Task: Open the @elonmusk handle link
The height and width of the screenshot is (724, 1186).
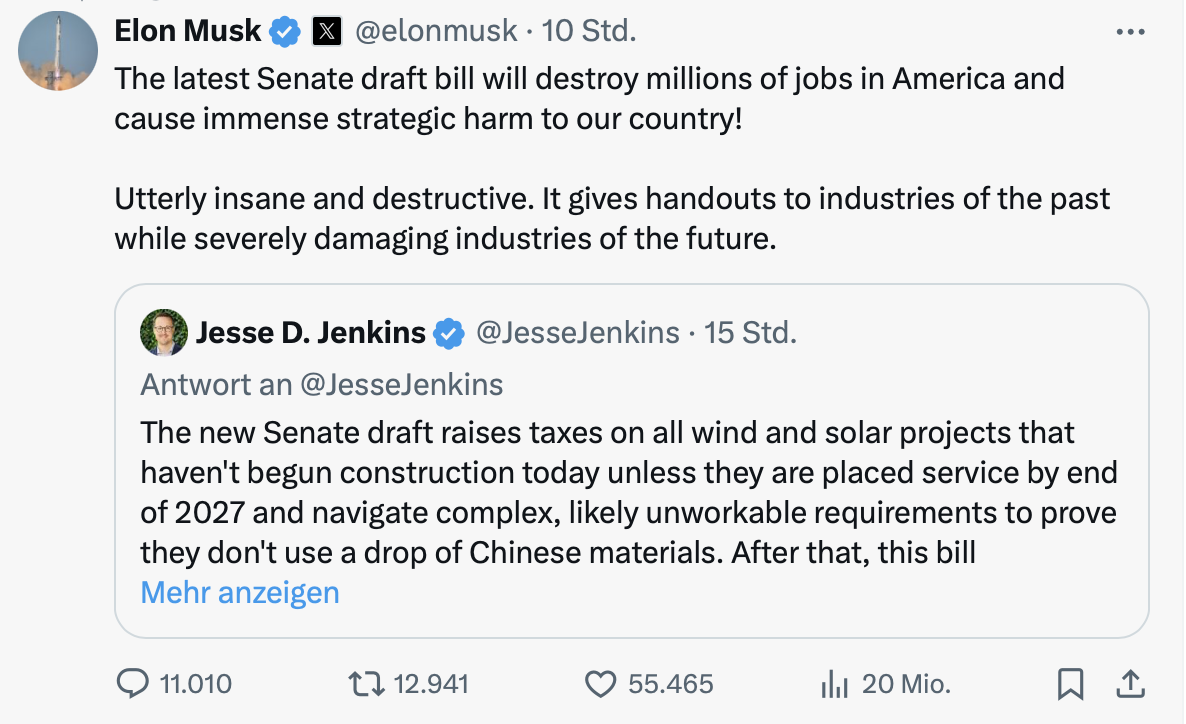Action: (436, 32)
